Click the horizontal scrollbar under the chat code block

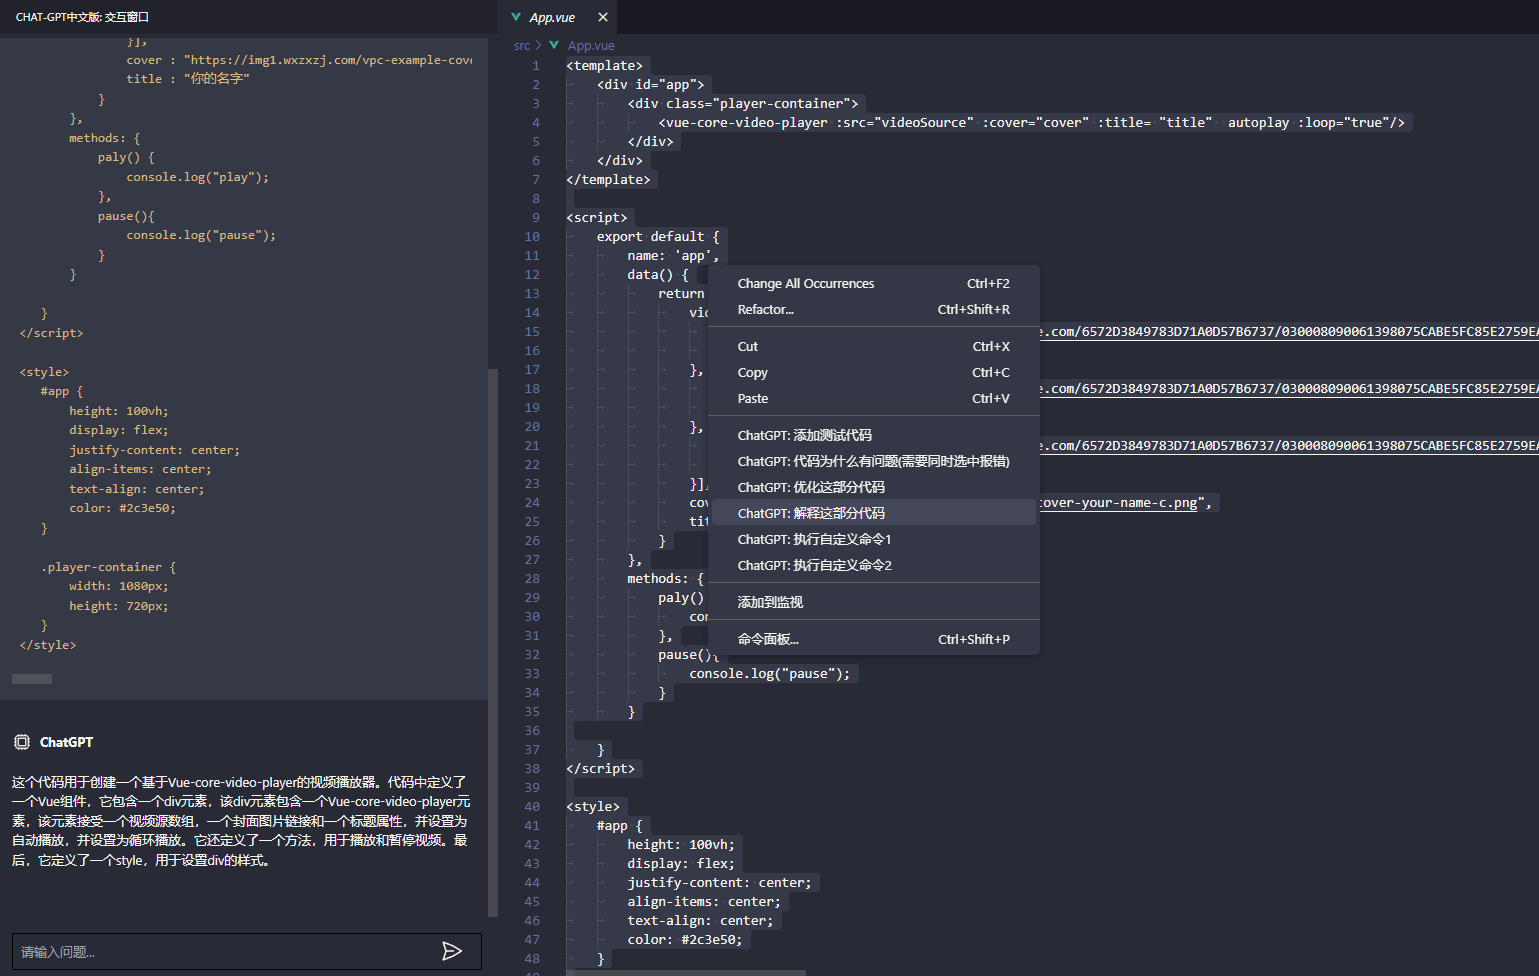[x=32, y=679]
